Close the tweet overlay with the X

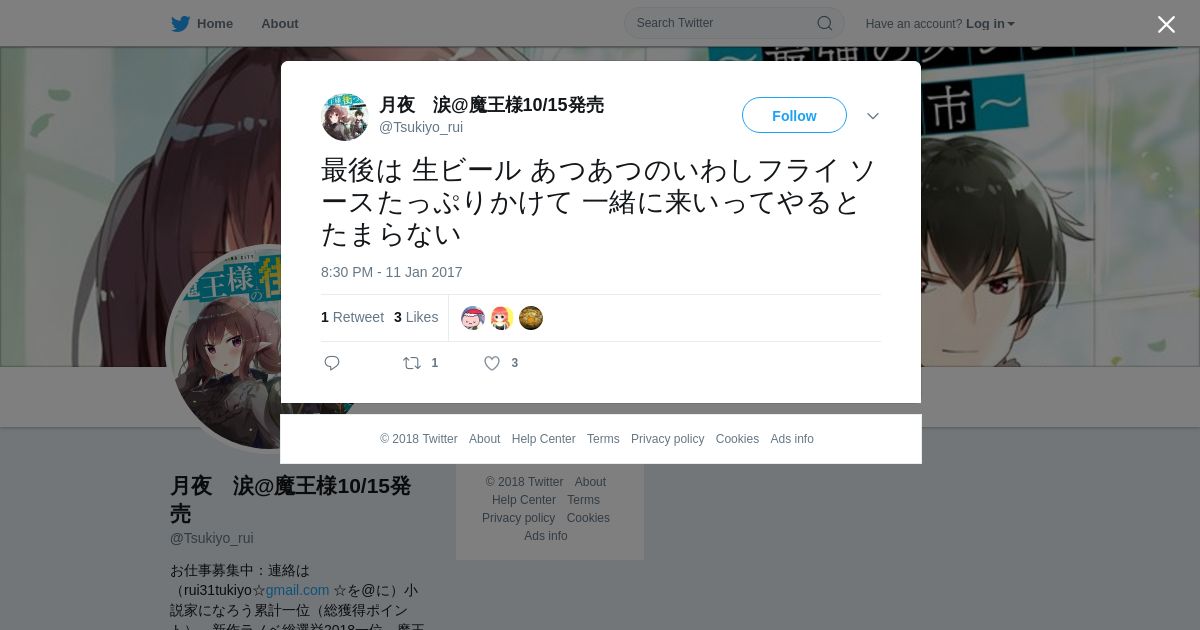[1166, 24]
